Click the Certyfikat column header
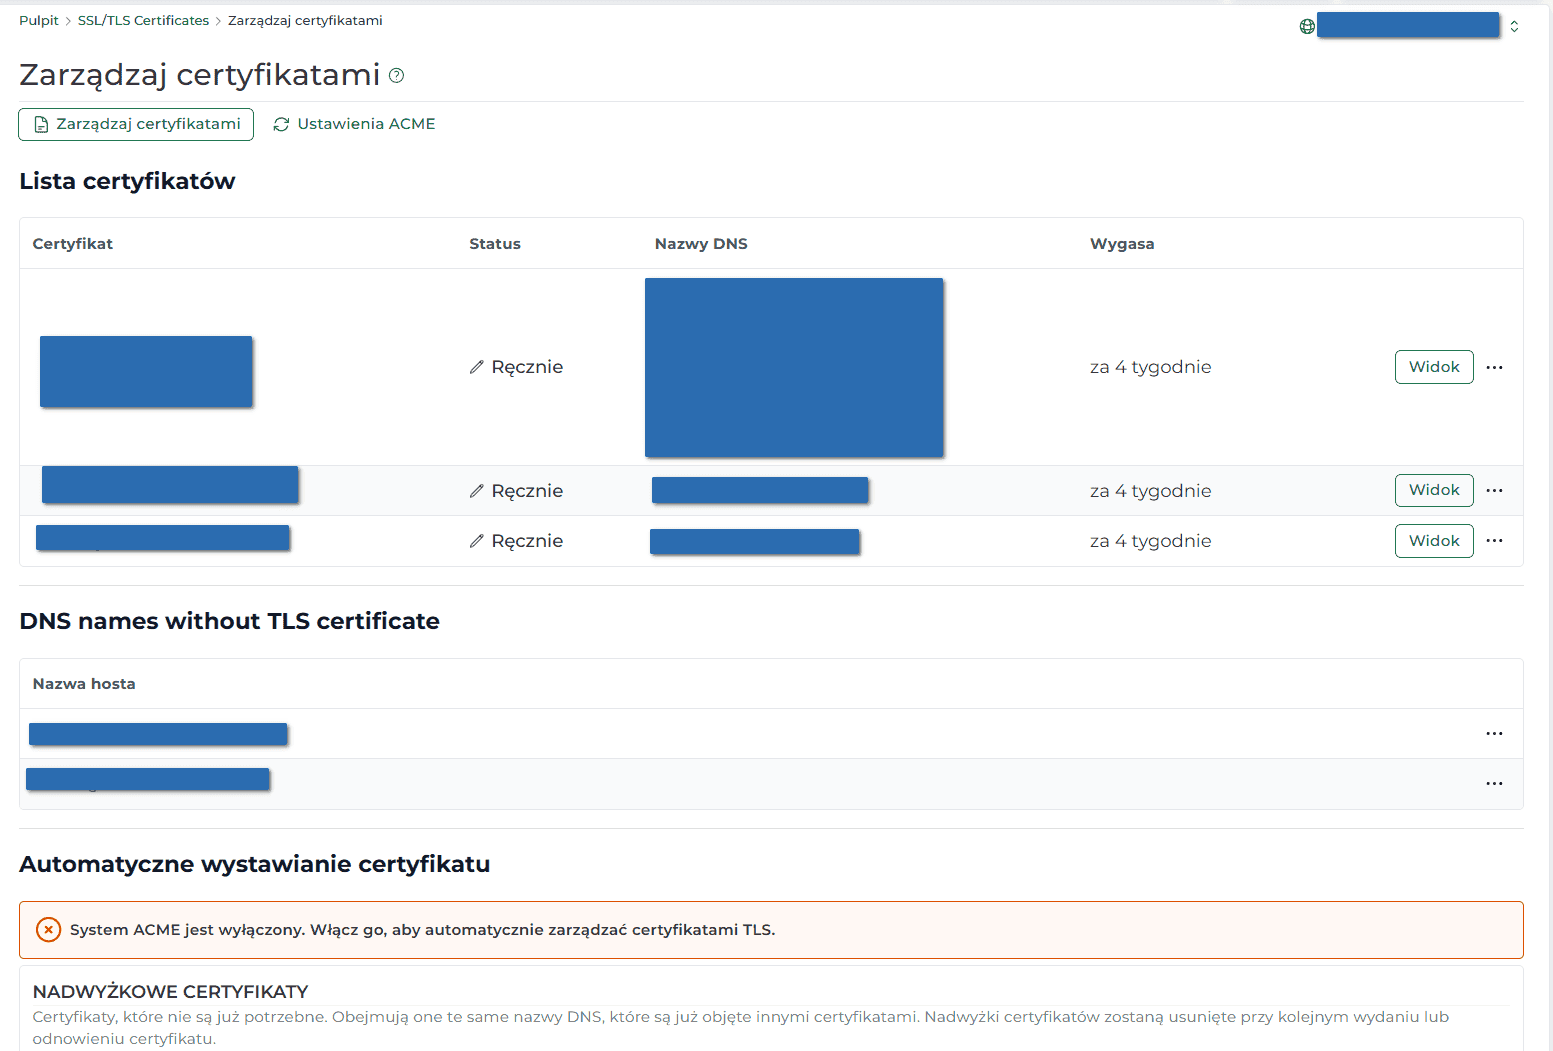Image resolution: width=1553 pixels, height=1051 pixels. 73,244
